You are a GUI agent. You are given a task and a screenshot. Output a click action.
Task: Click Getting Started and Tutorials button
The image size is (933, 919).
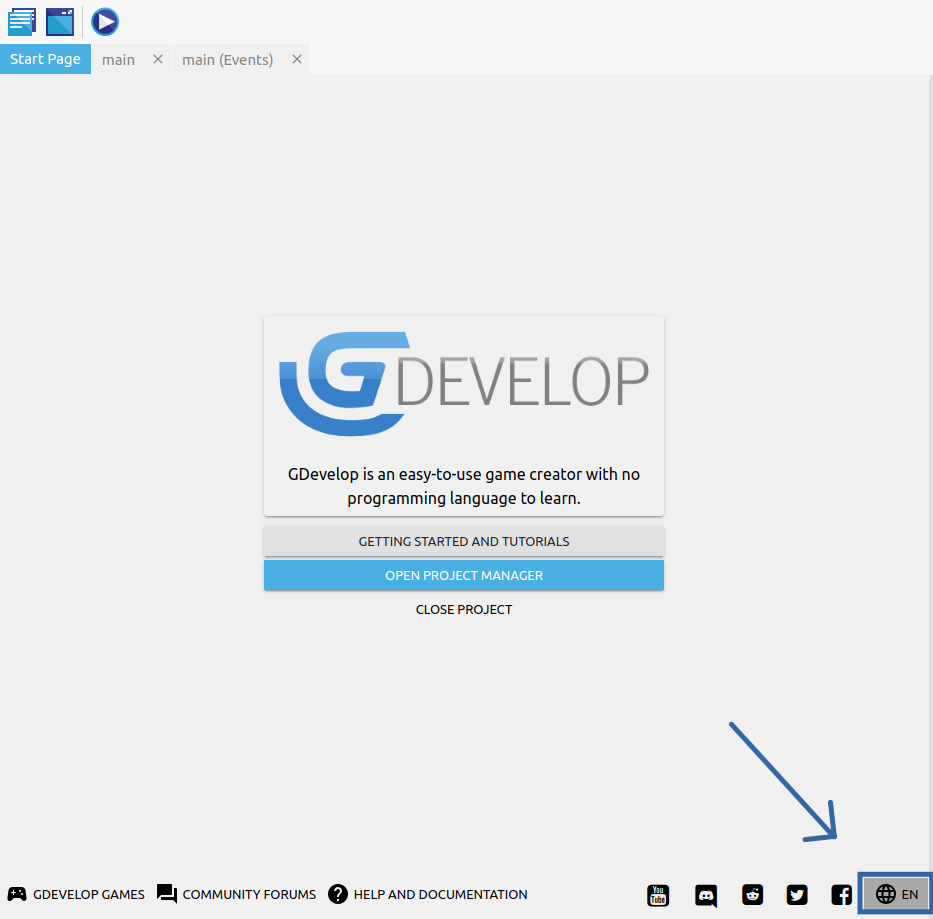(x=464, y=541)
